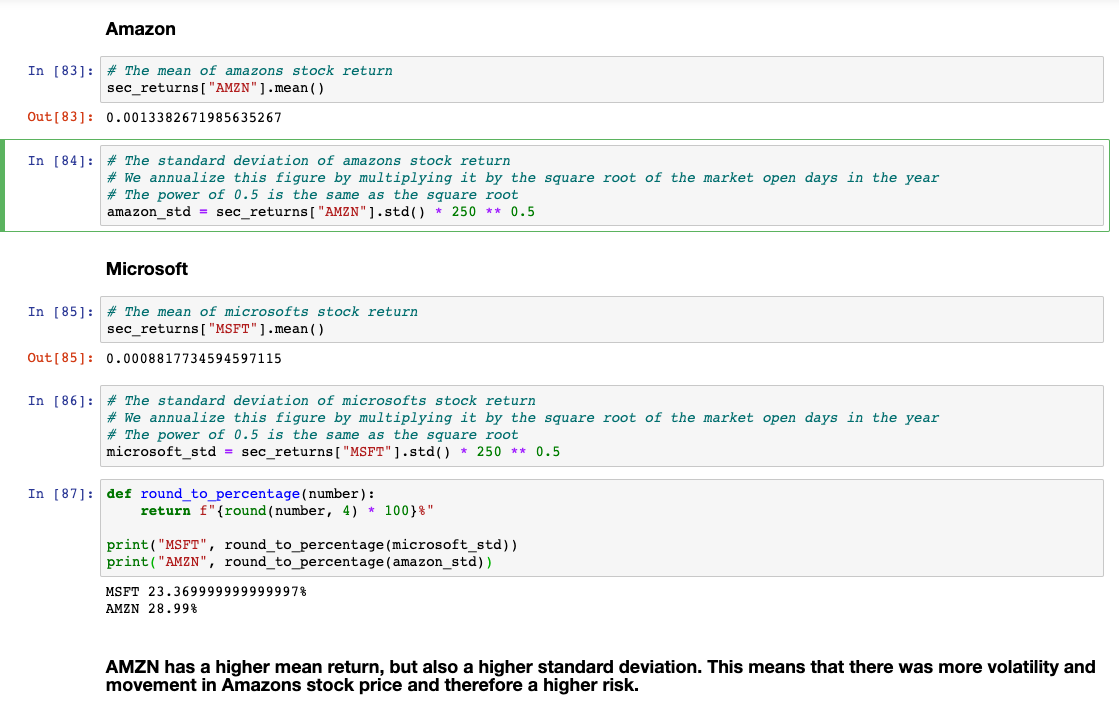Click the 'def round_to_percentage(number):' line
Screen dimensions: 1119x703
[240, 494]
